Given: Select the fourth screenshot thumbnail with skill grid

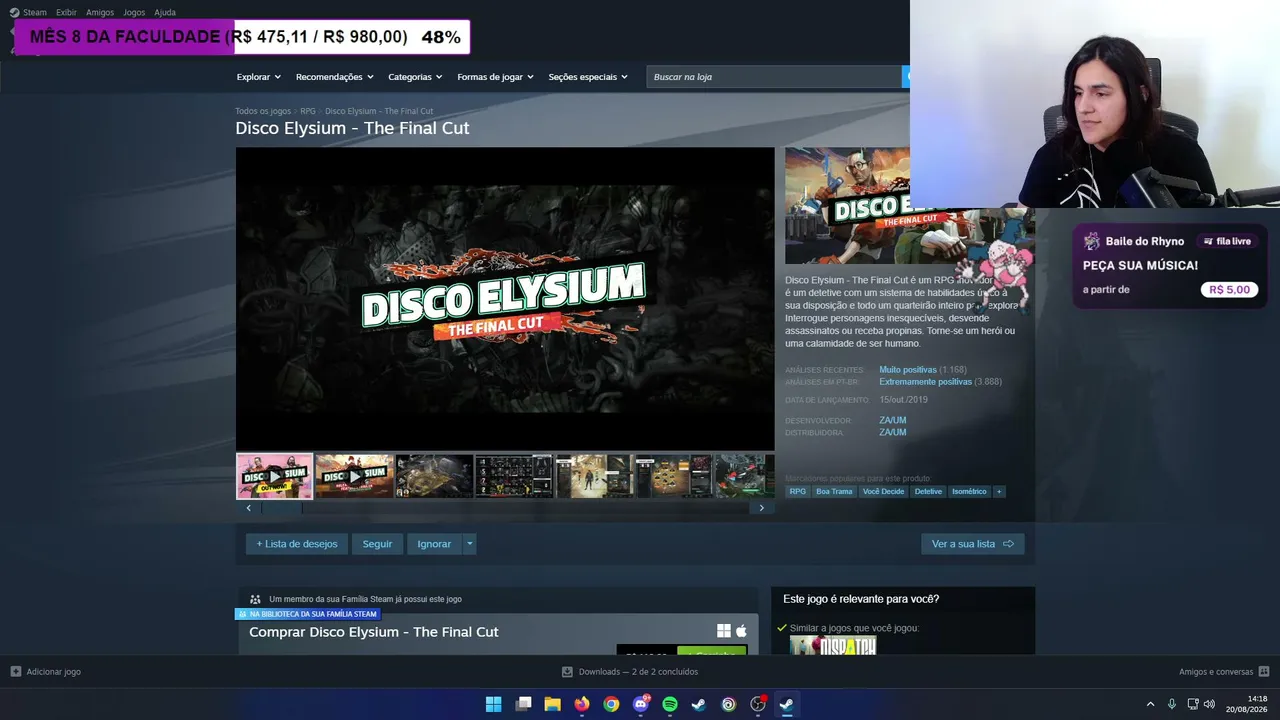Looking at the screenshot, I should (514, 476).
